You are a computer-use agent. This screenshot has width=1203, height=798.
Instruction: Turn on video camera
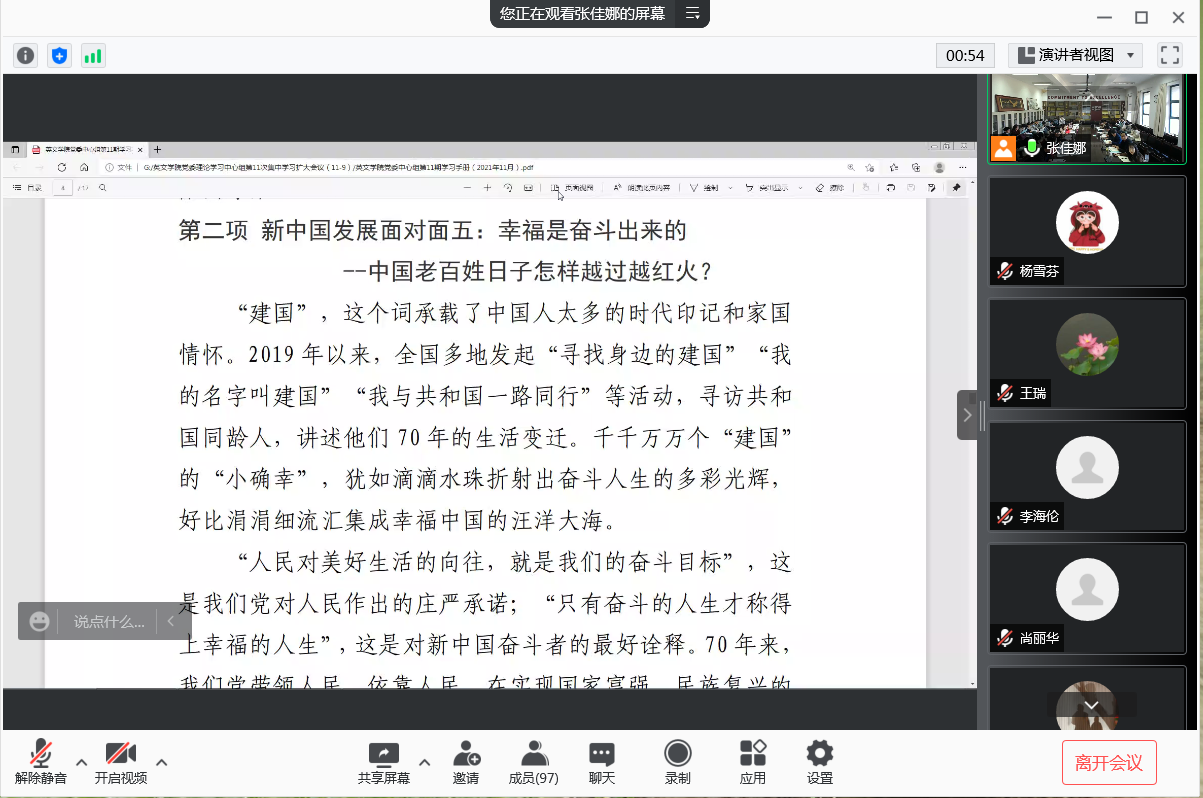click(x=120, y=762)
